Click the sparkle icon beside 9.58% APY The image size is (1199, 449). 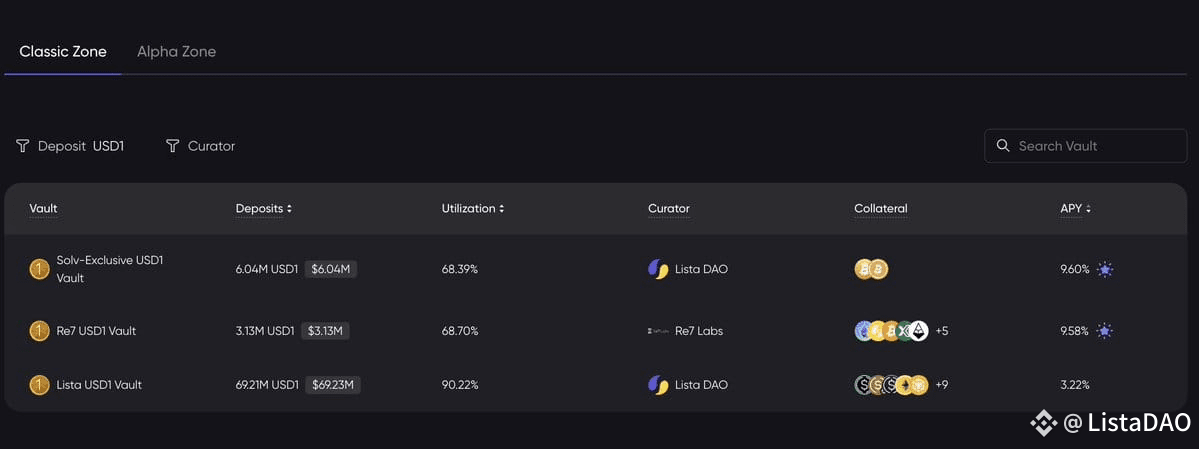[1105, 331]
